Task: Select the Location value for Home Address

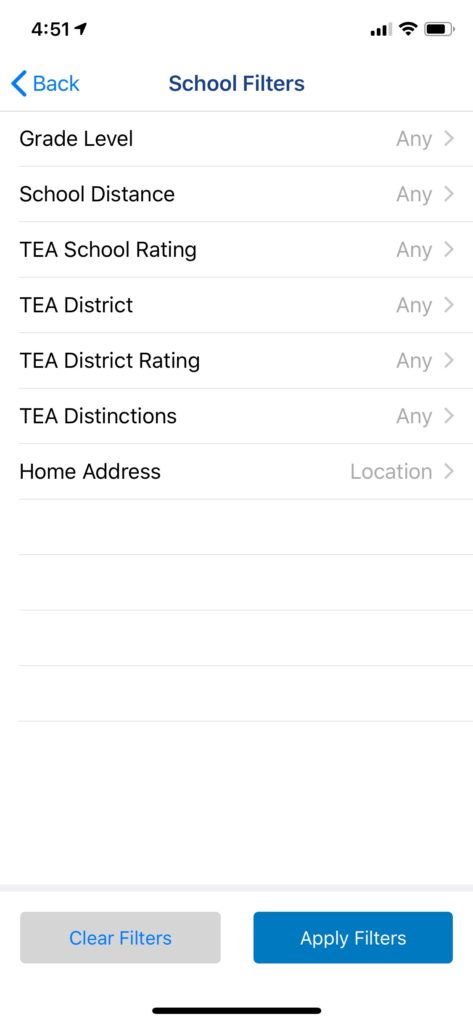Action: [x=391, y=472]
